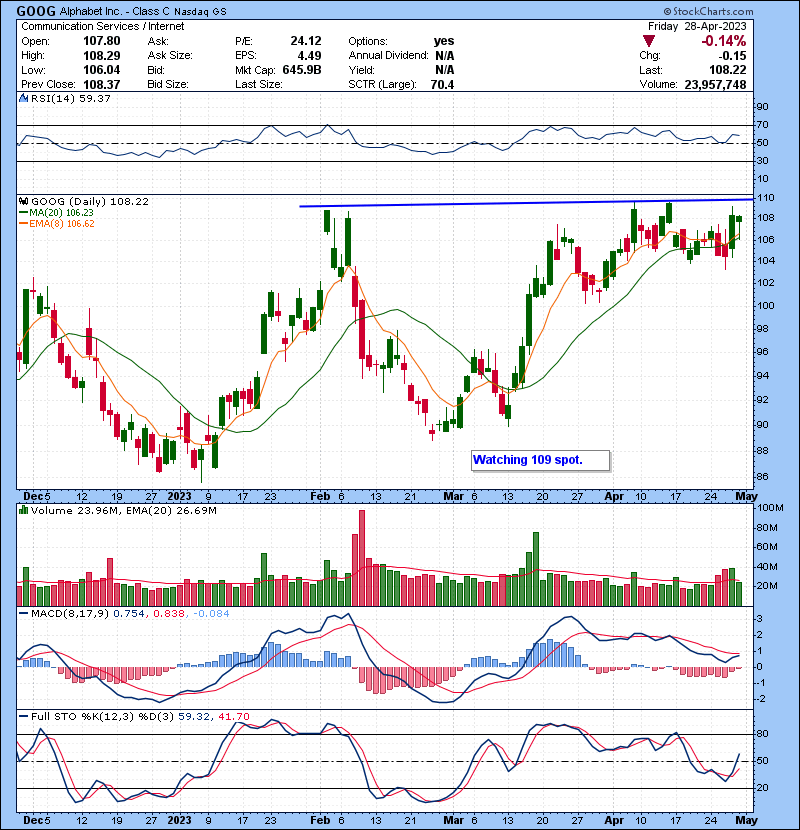The image size is (800, 830).
Task: Click the Low value 106.04
Action: click(102, 70)
